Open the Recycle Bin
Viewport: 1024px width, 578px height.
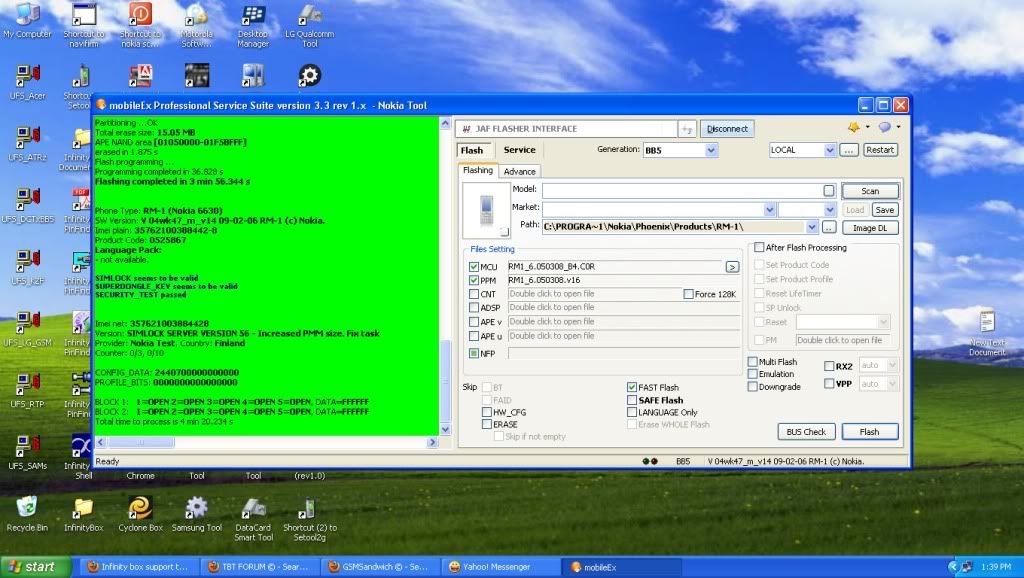27,514
